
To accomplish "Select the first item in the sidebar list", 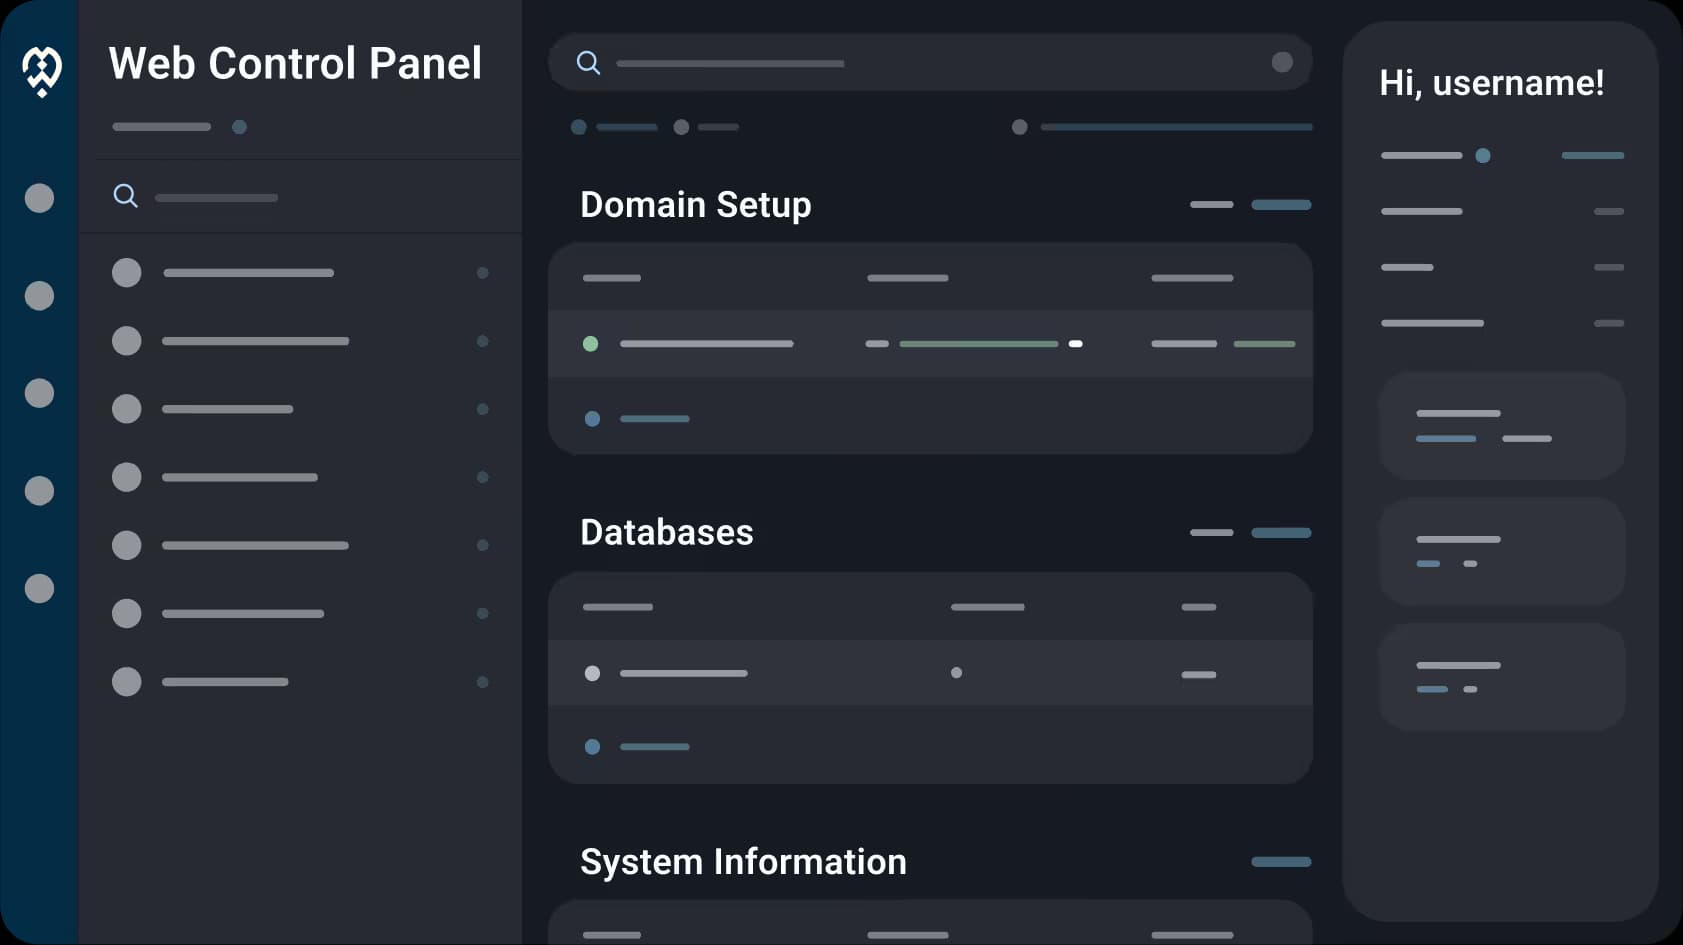I will pyautogui.click(x=248, y=273).
